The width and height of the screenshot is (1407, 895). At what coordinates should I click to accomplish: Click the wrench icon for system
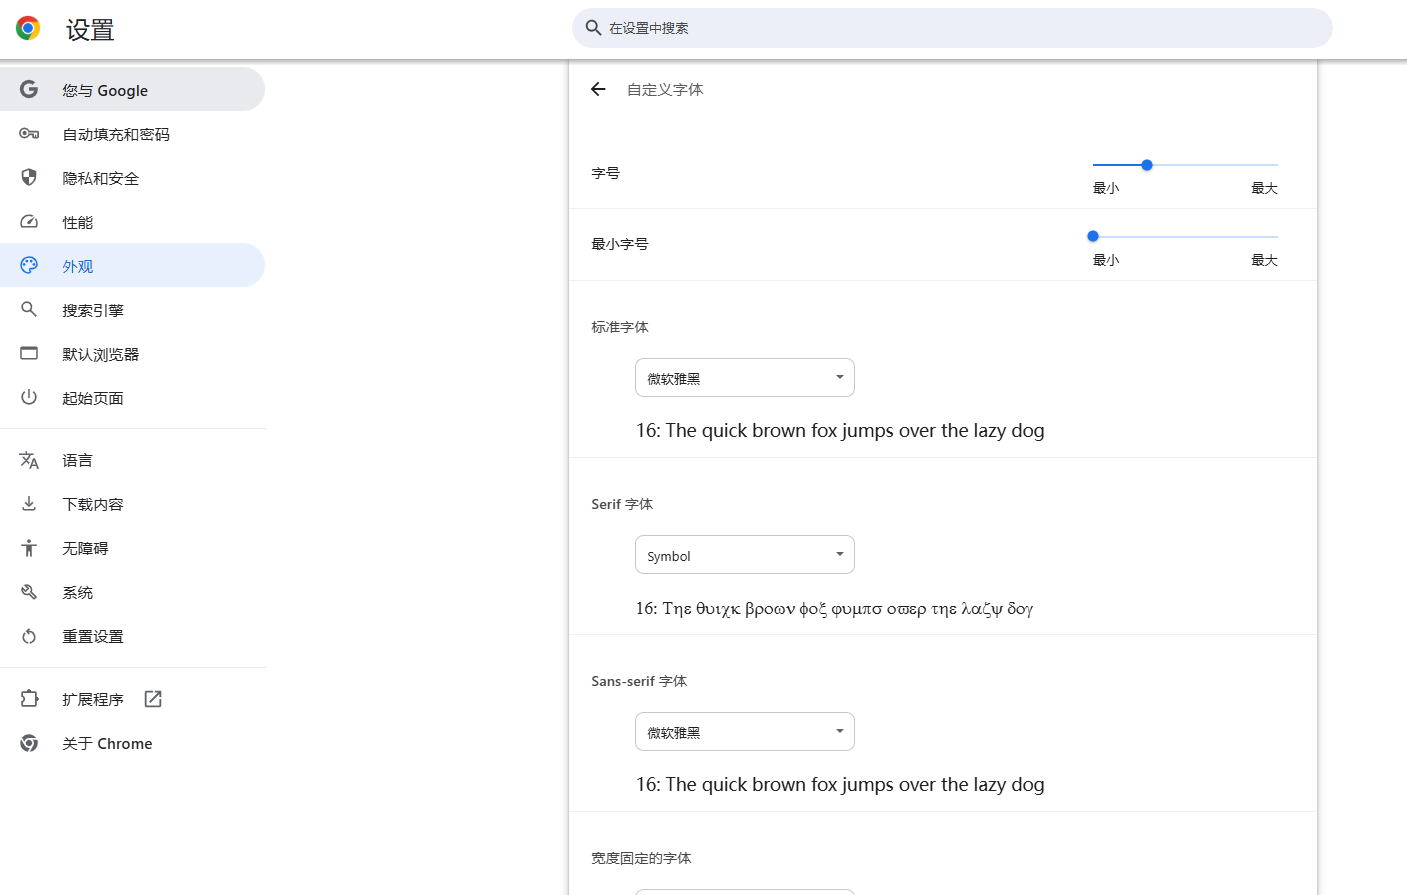[29, 592]
